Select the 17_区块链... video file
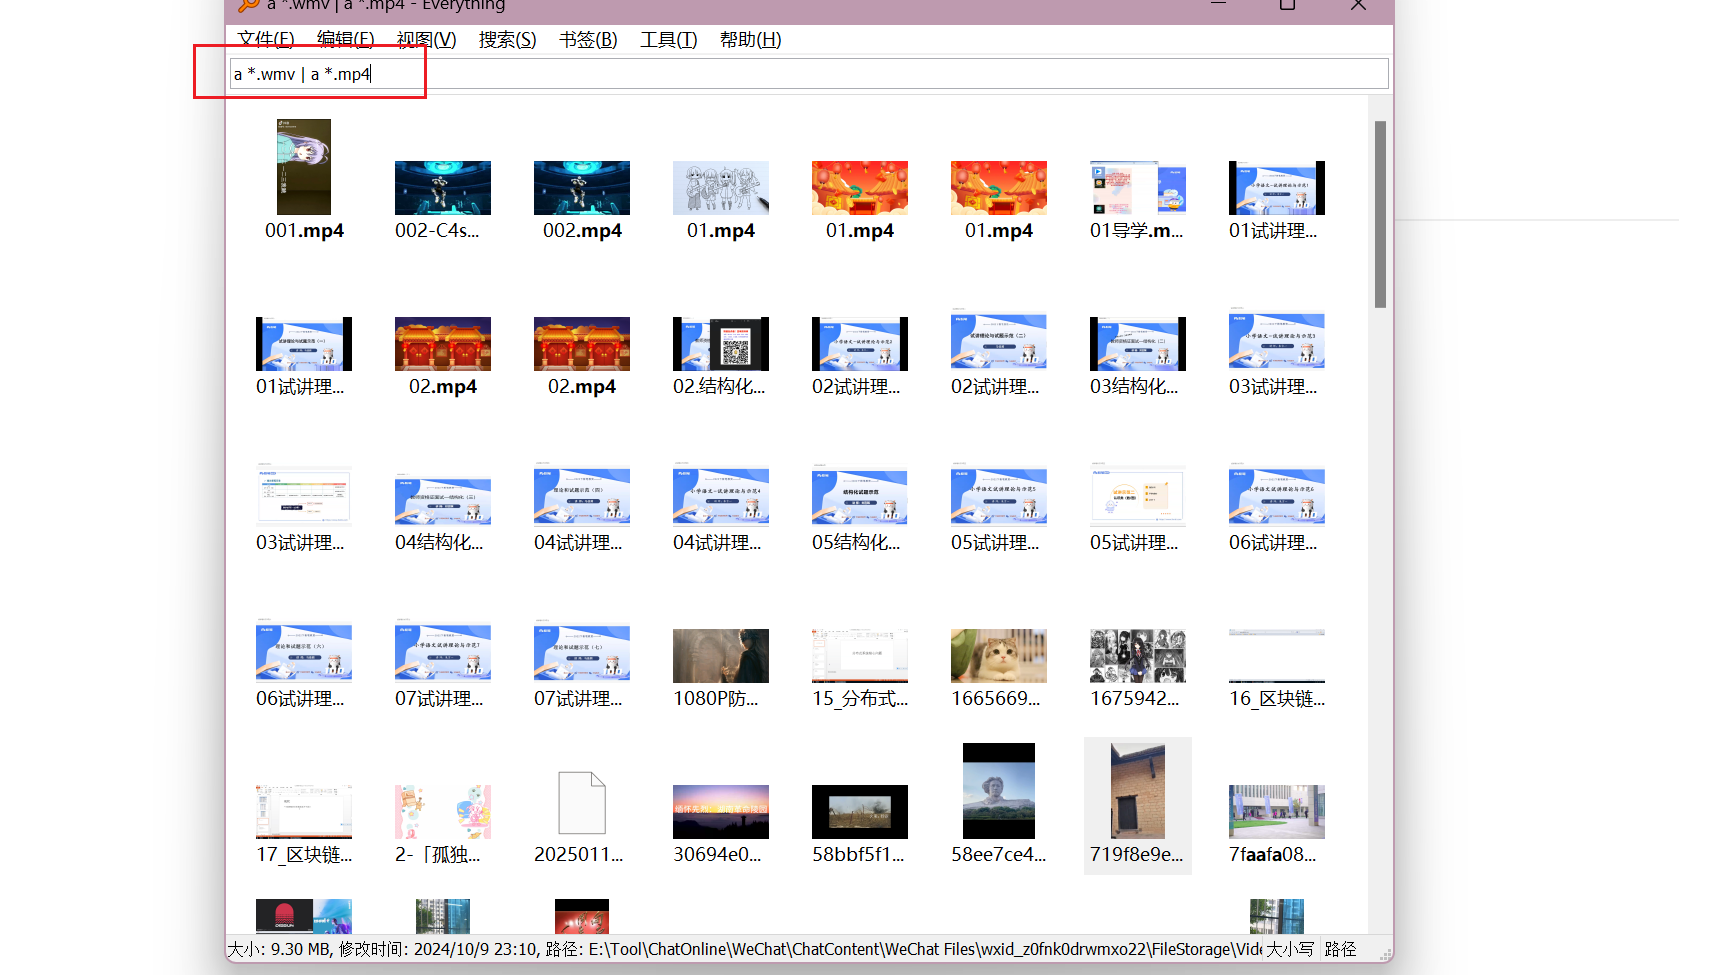1730x975 pixels. [x=304, y=824]
